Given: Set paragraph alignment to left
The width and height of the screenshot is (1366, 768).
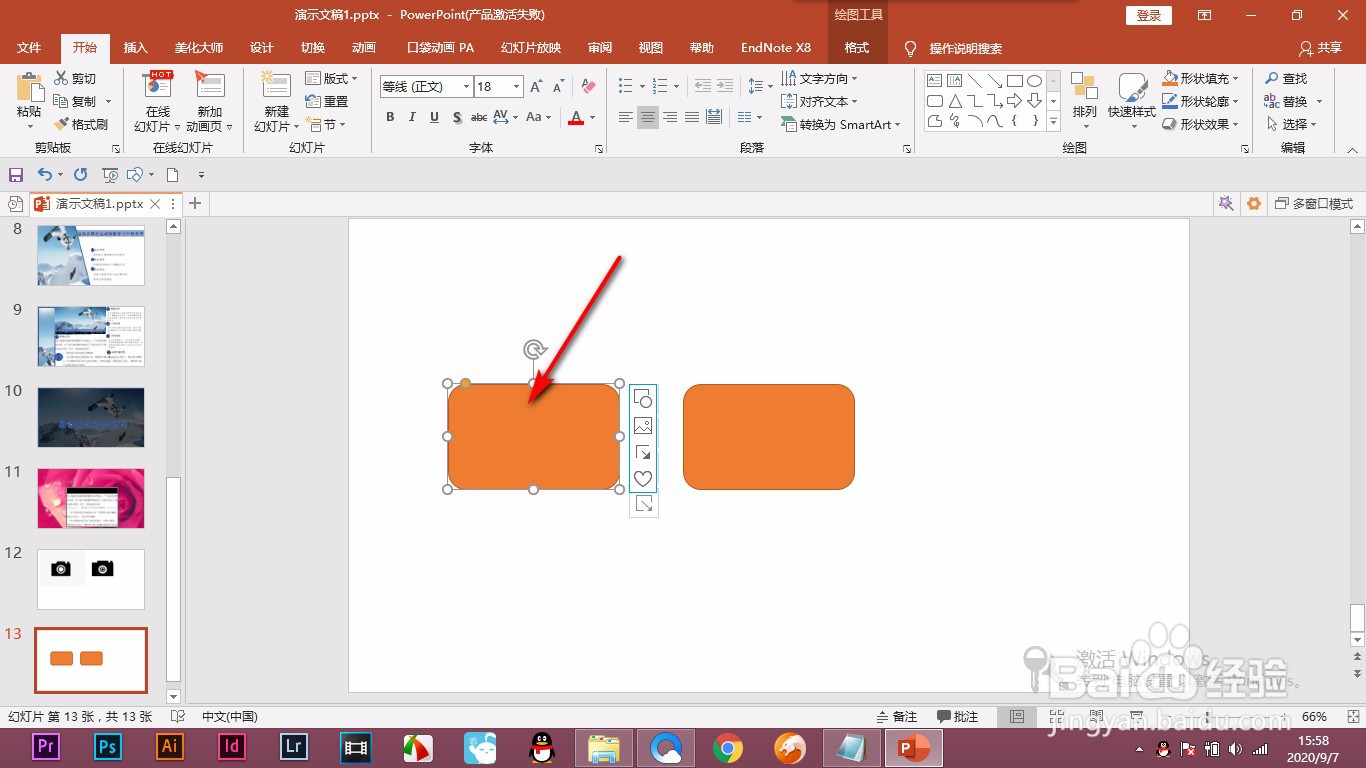Looking at the screenshot, I should coord(626,118).
